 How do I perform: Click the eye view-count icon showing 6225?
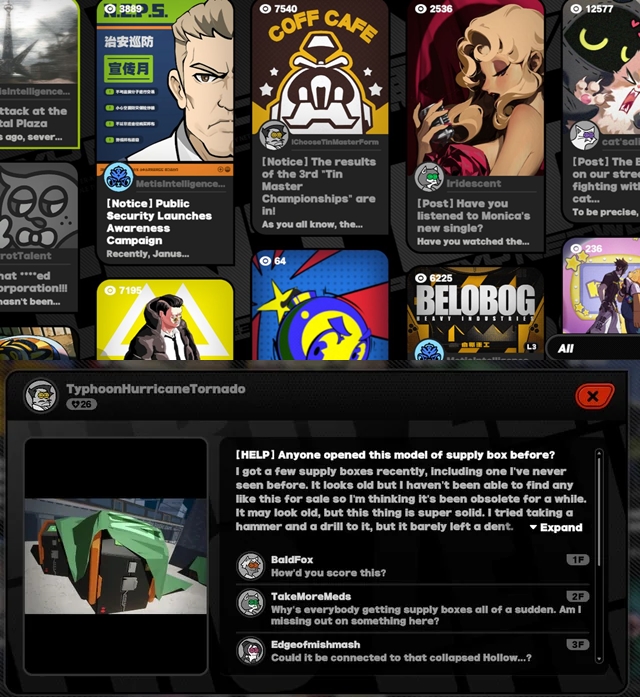click(x=420, y=278)
